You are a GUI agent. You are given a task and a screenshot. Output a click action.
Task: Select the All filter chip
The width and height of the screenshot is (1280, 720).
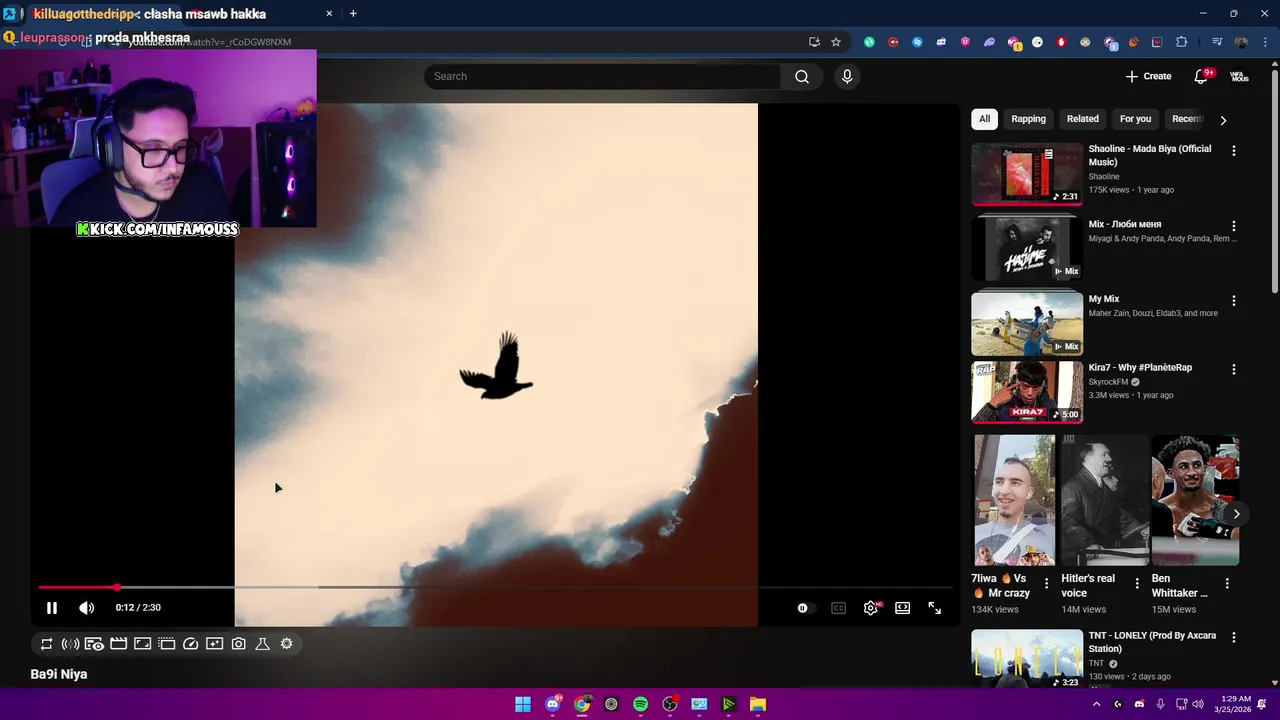(x=984, y=119)
